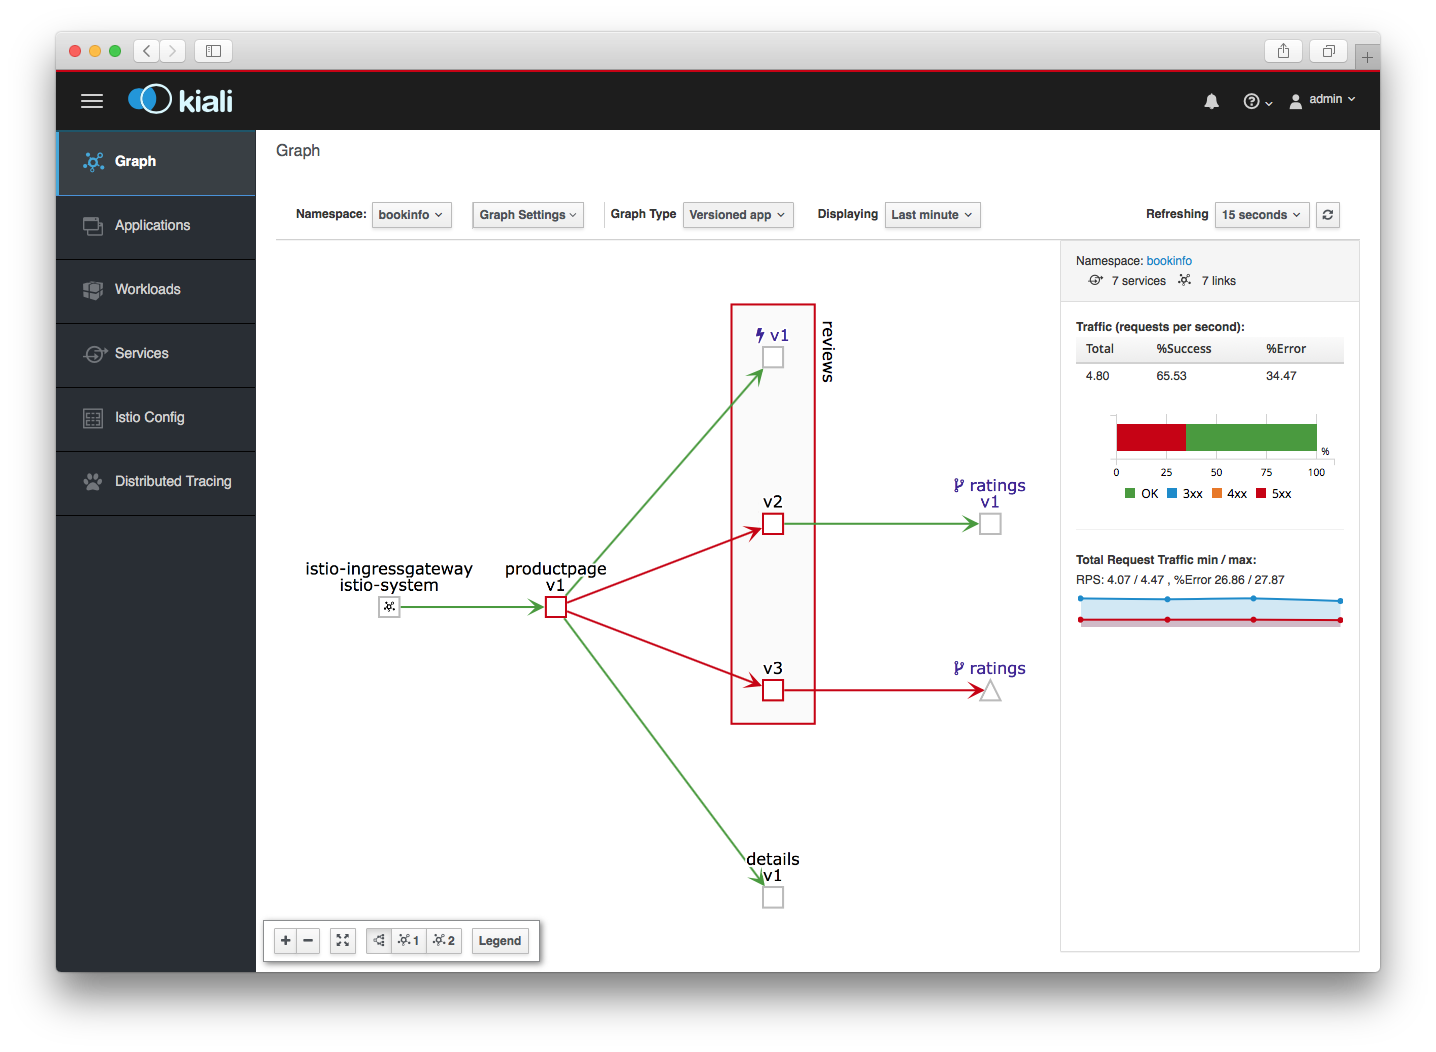1436x1052 pixels.
Task: Switch to graph layout style 2
Action: [444, 941]
